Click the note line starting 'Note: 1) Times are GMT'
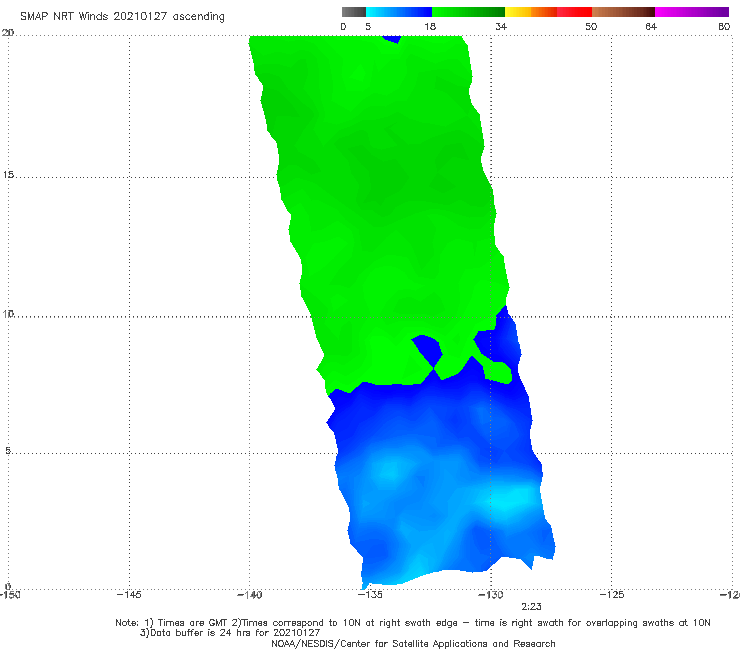The width and height of the screenshot is (740, 650). click(412, 623)
